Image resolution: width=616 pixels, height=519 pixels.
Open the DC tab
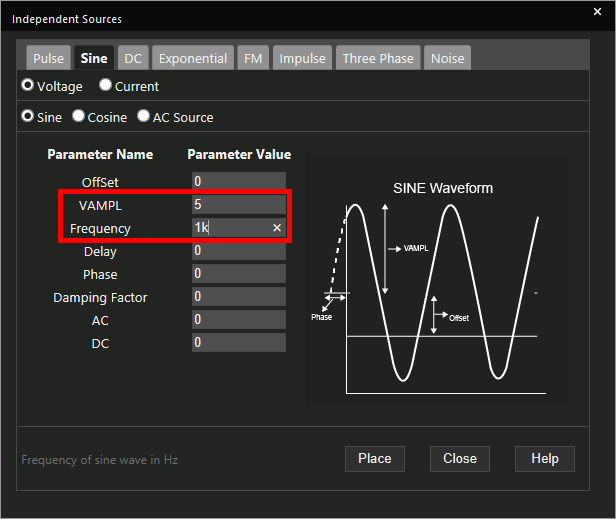pos(133,58)
